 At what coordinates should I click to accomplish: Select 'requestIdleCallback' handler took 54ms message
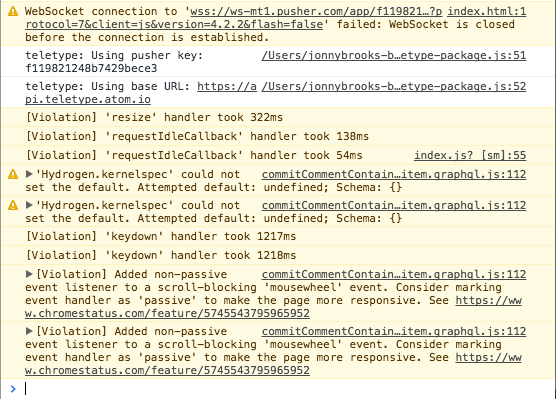coord(194,155)
